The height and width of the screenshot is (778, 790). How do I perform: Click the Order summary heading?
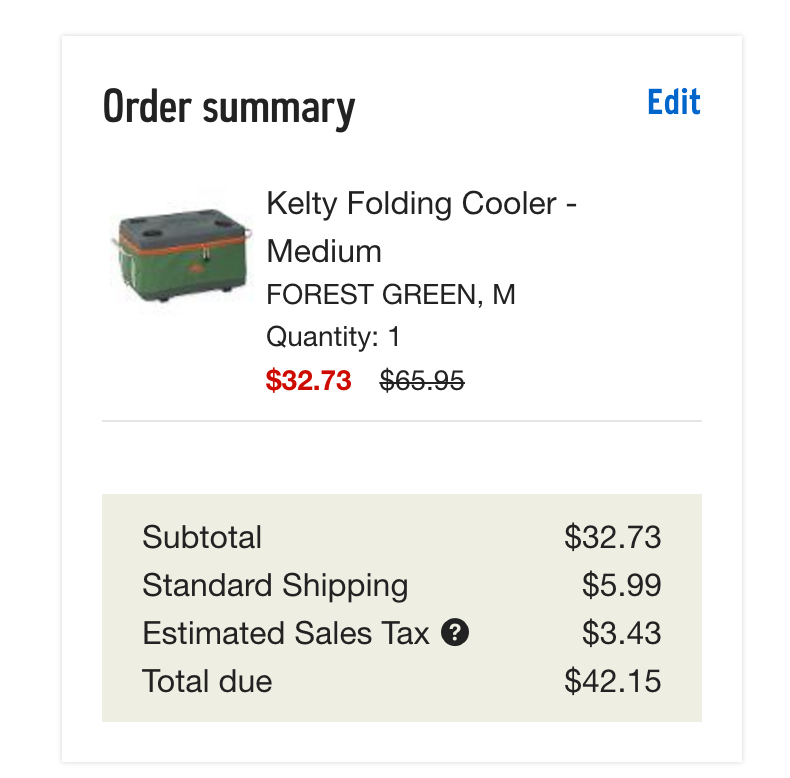pyautogui.click(x=229, y=107)
